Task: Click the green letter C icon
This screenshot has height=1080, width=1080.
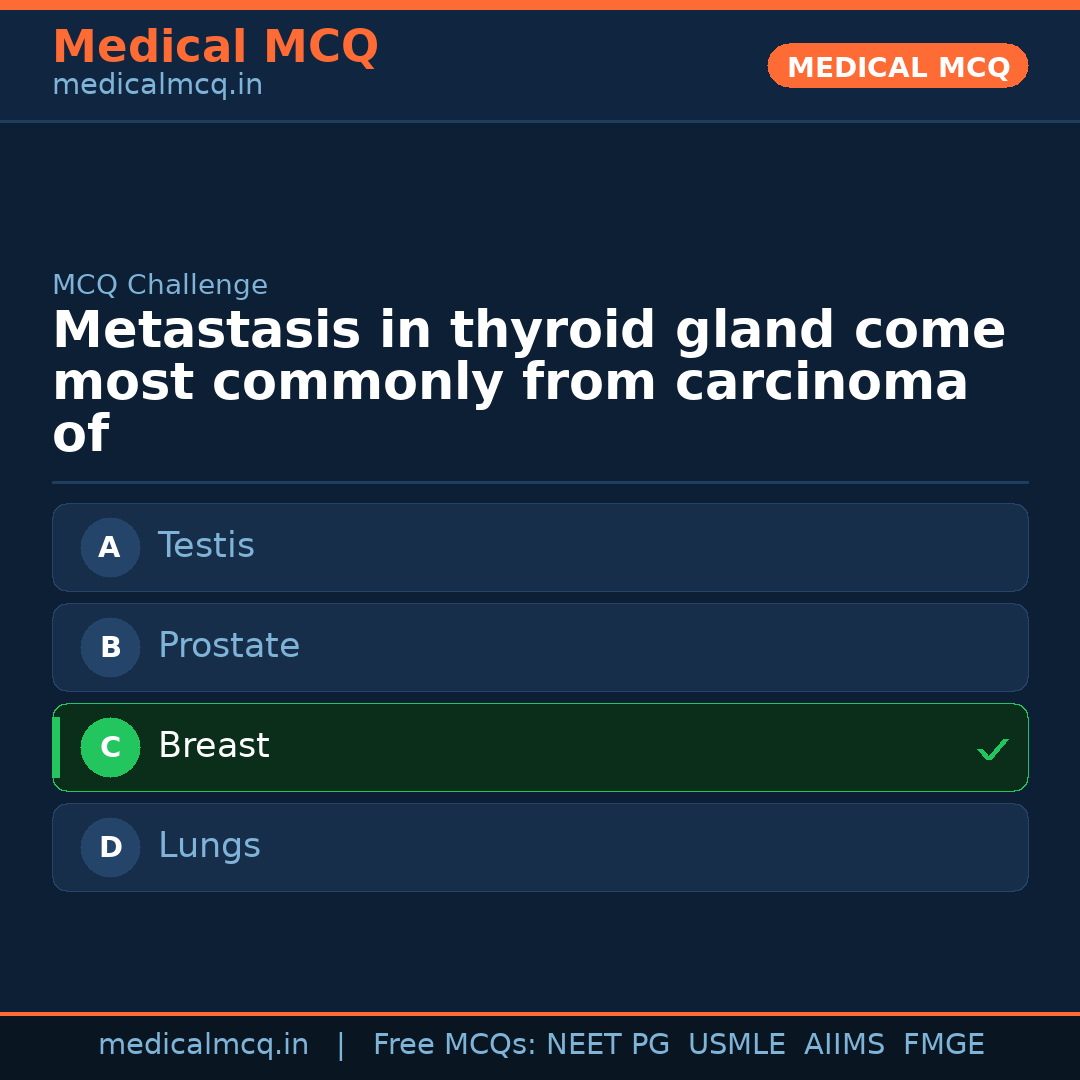Action: (110, 747)
